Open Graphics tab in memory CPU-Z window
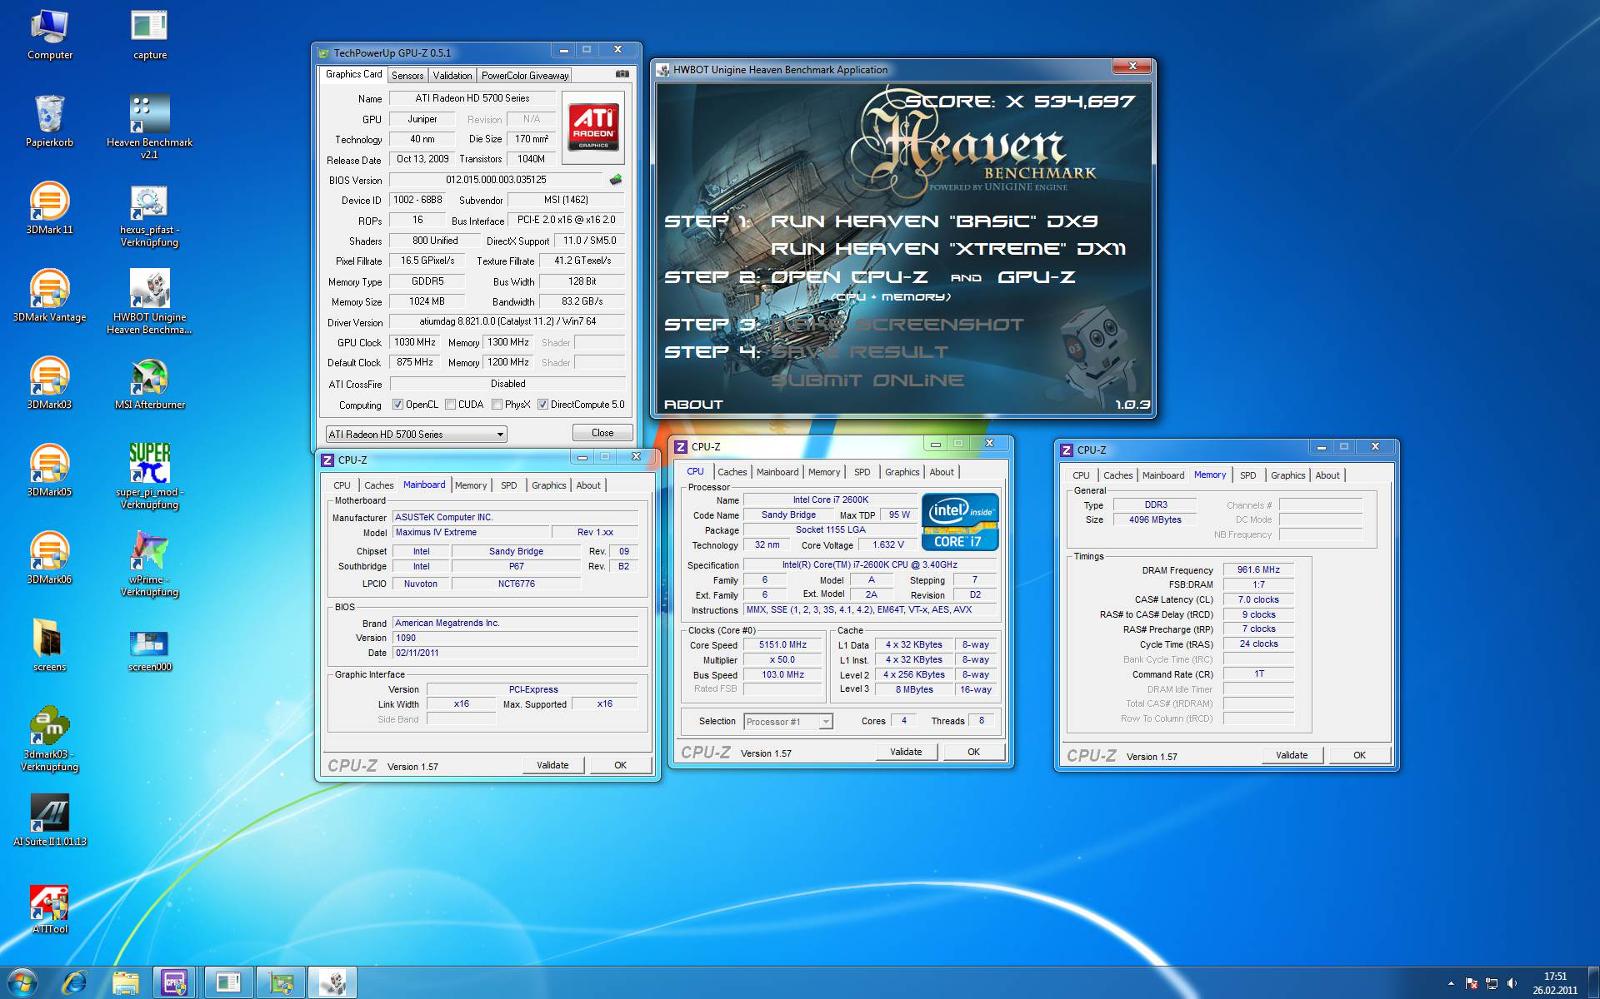1600x999 pixels. pos(1288,475)
